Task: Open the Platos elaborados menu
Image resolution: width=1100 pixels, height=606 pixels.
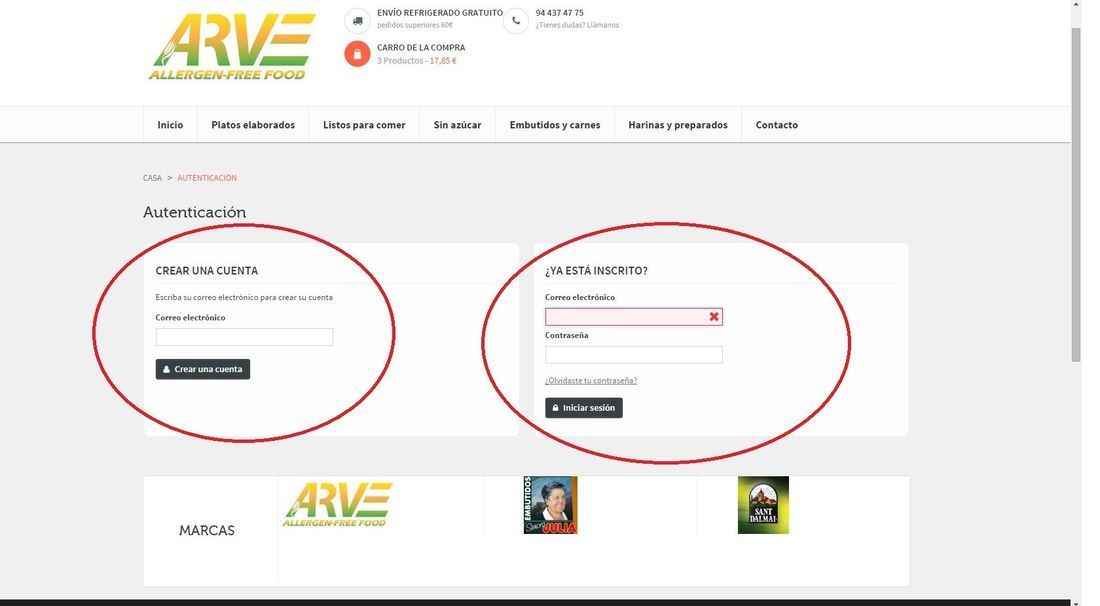Action: tap(253, 125)
